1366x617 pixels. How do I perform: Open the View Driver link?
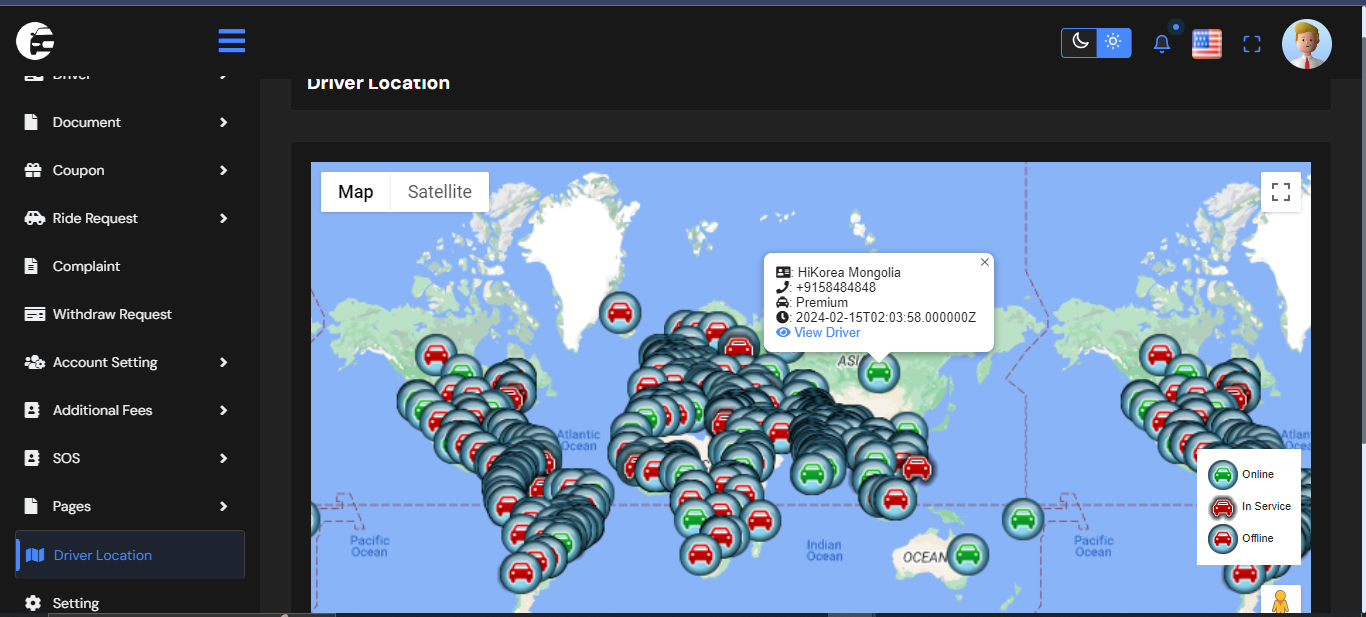(x=826, y=332)
